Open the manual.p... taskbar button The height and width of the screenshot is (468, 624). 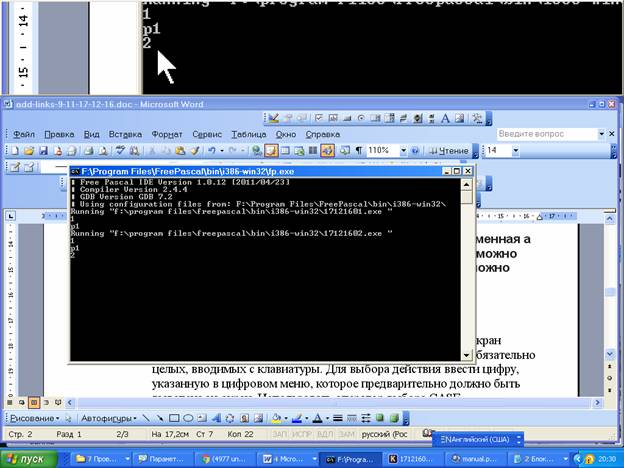coord(476,459)
